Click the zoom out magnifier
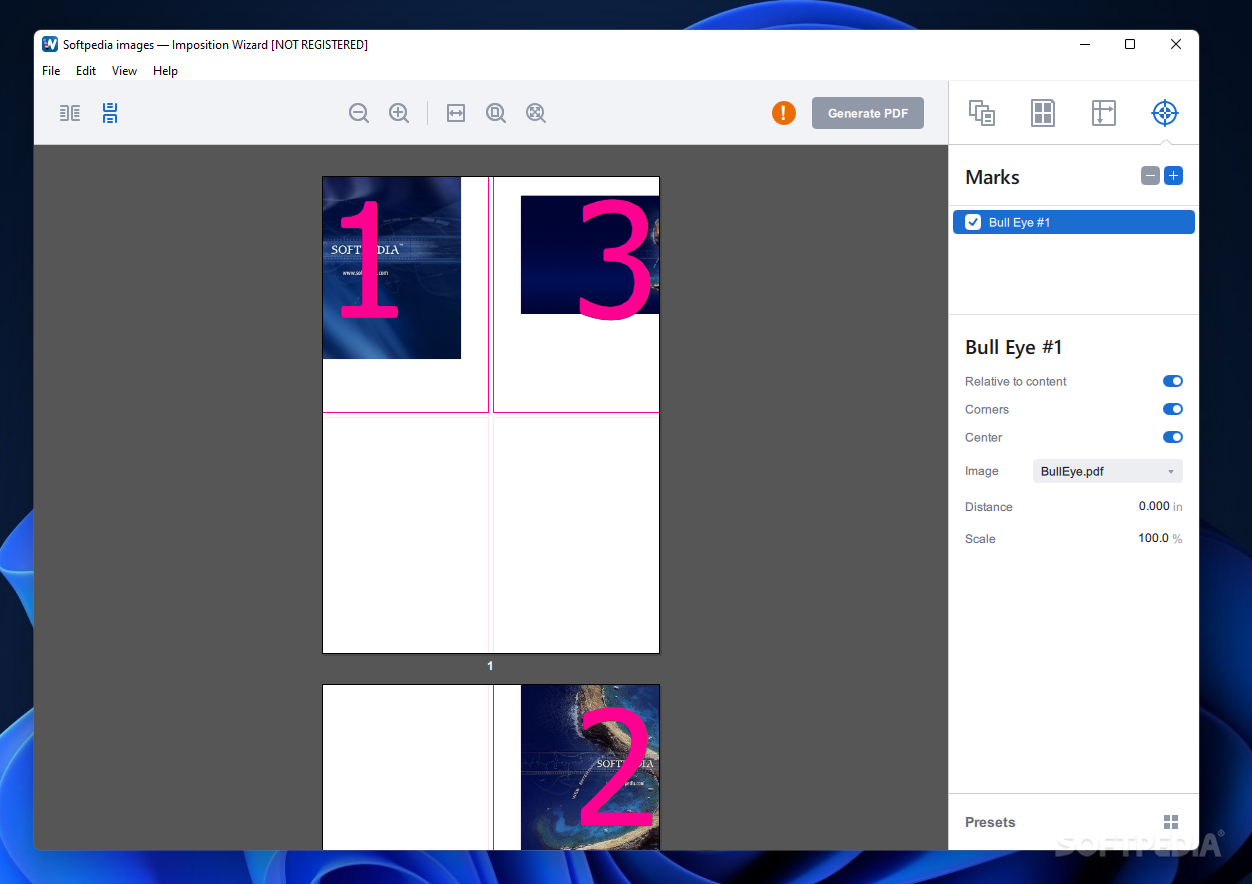The image size is (1252, 884). tap(359, 113)
